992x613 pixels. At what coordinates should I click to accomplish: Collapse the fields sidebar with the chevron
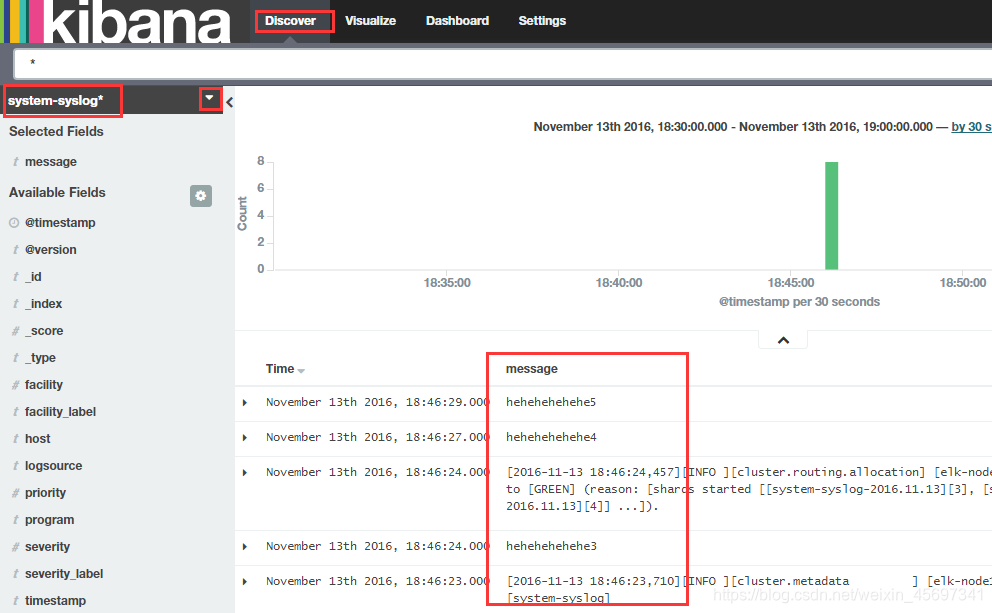(x=229, y=102)
